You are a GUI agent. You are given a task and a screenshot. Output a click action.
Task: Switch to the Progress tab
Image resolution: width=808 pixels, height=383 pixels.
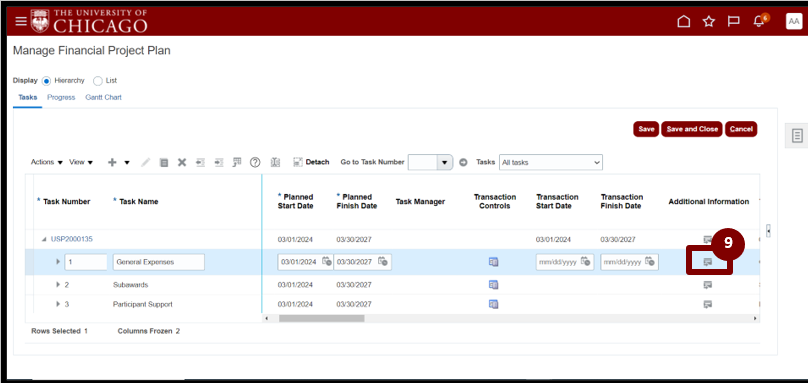61,97
